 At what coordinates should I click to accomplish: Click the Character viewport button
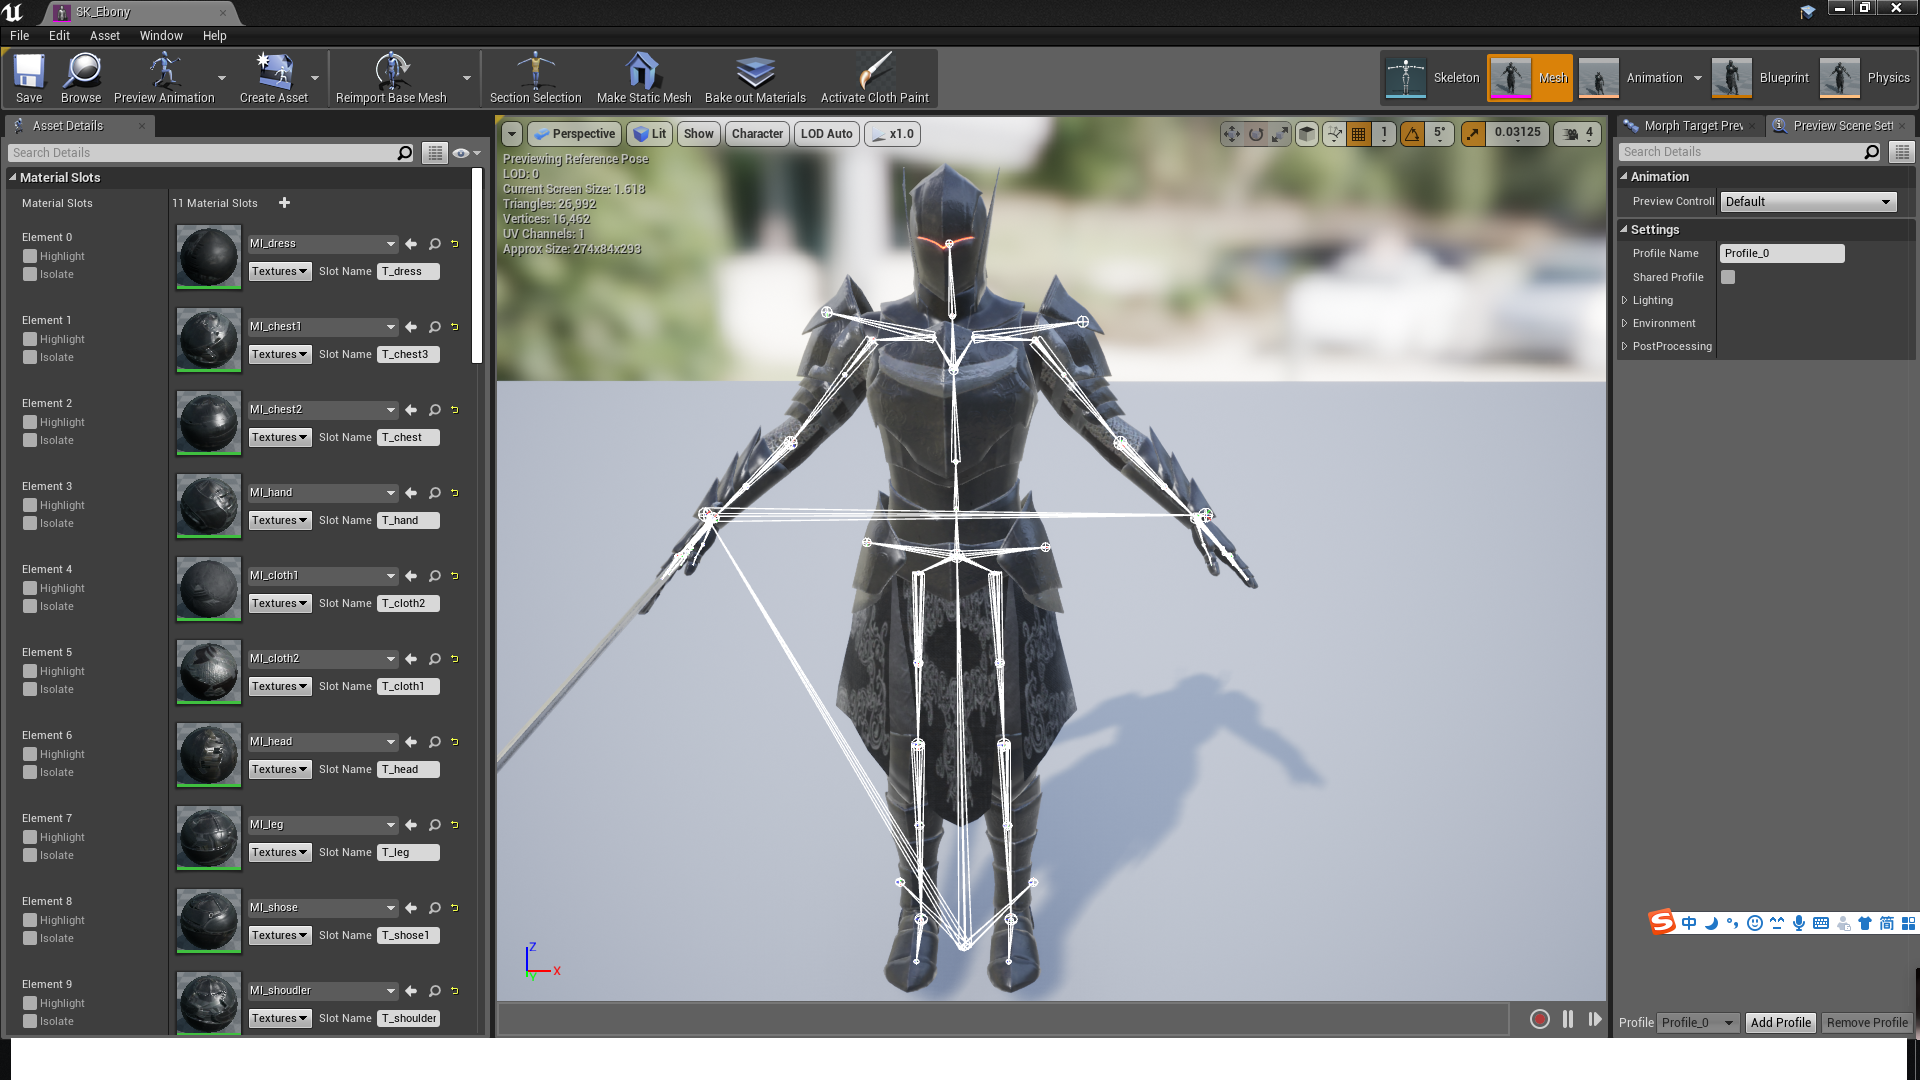pyautogui.click(x=757, y=134)
